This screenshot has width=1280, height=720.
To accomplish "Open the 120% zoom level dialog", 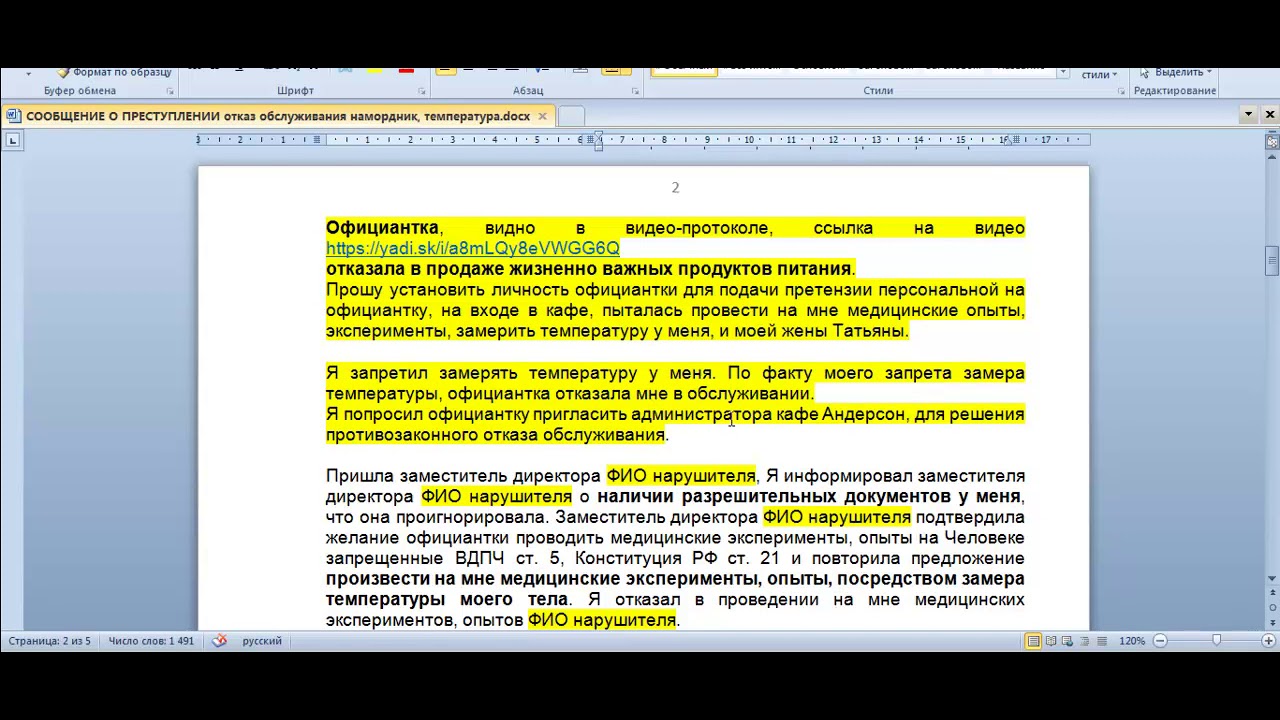I will click(1132, 641).
